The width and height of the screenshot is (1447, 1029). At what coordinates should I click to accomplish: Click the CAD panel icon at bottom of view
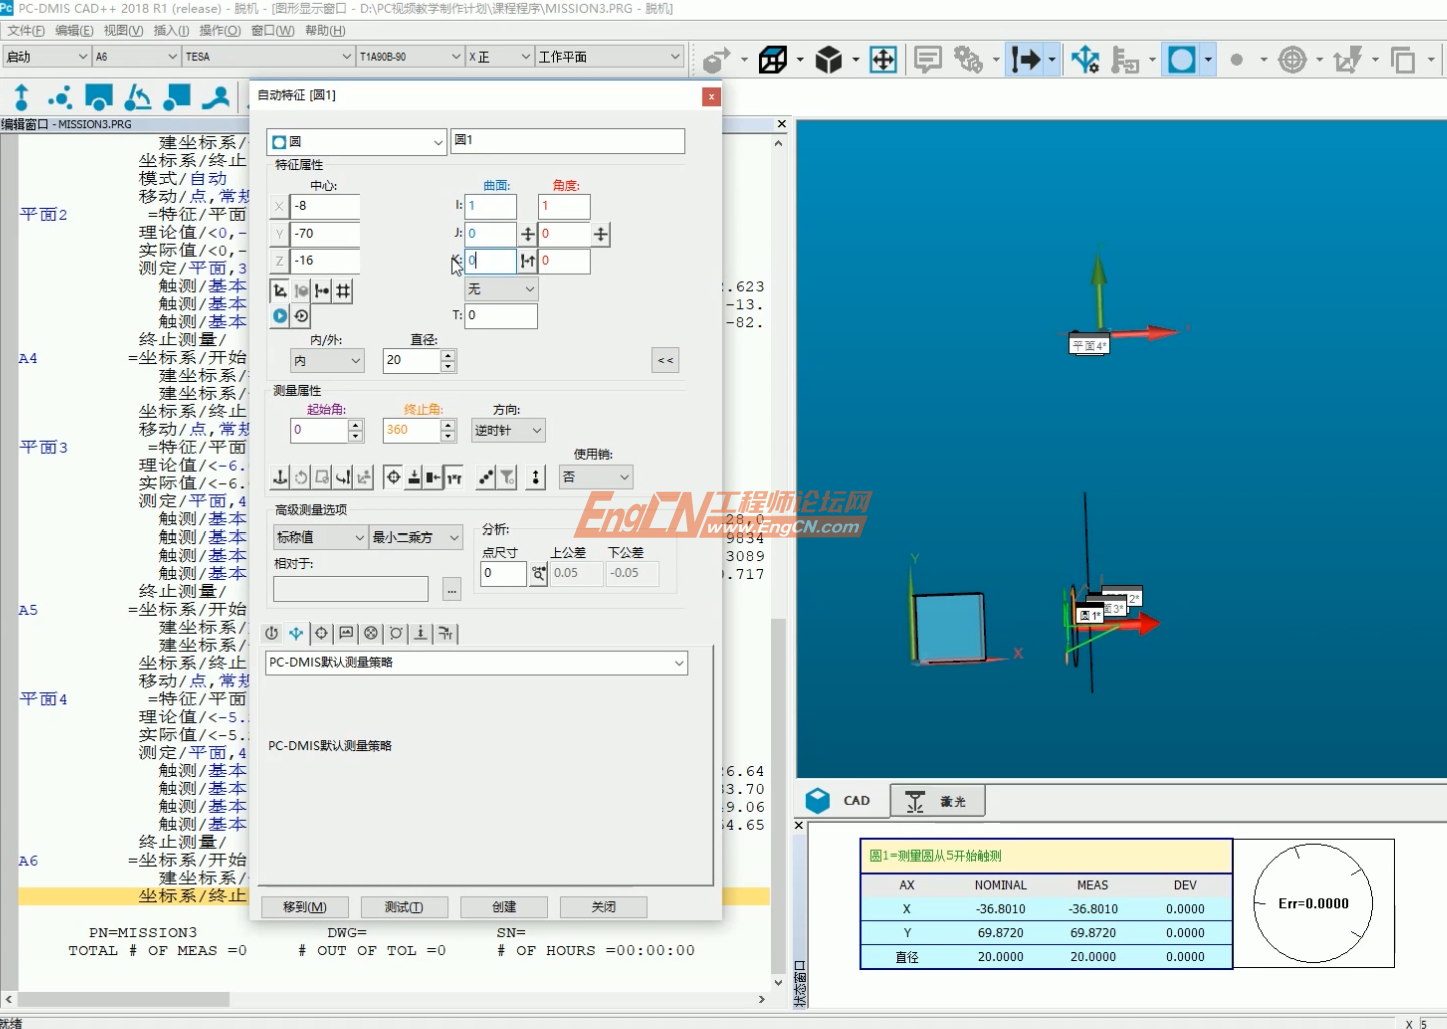coord(818,799)
